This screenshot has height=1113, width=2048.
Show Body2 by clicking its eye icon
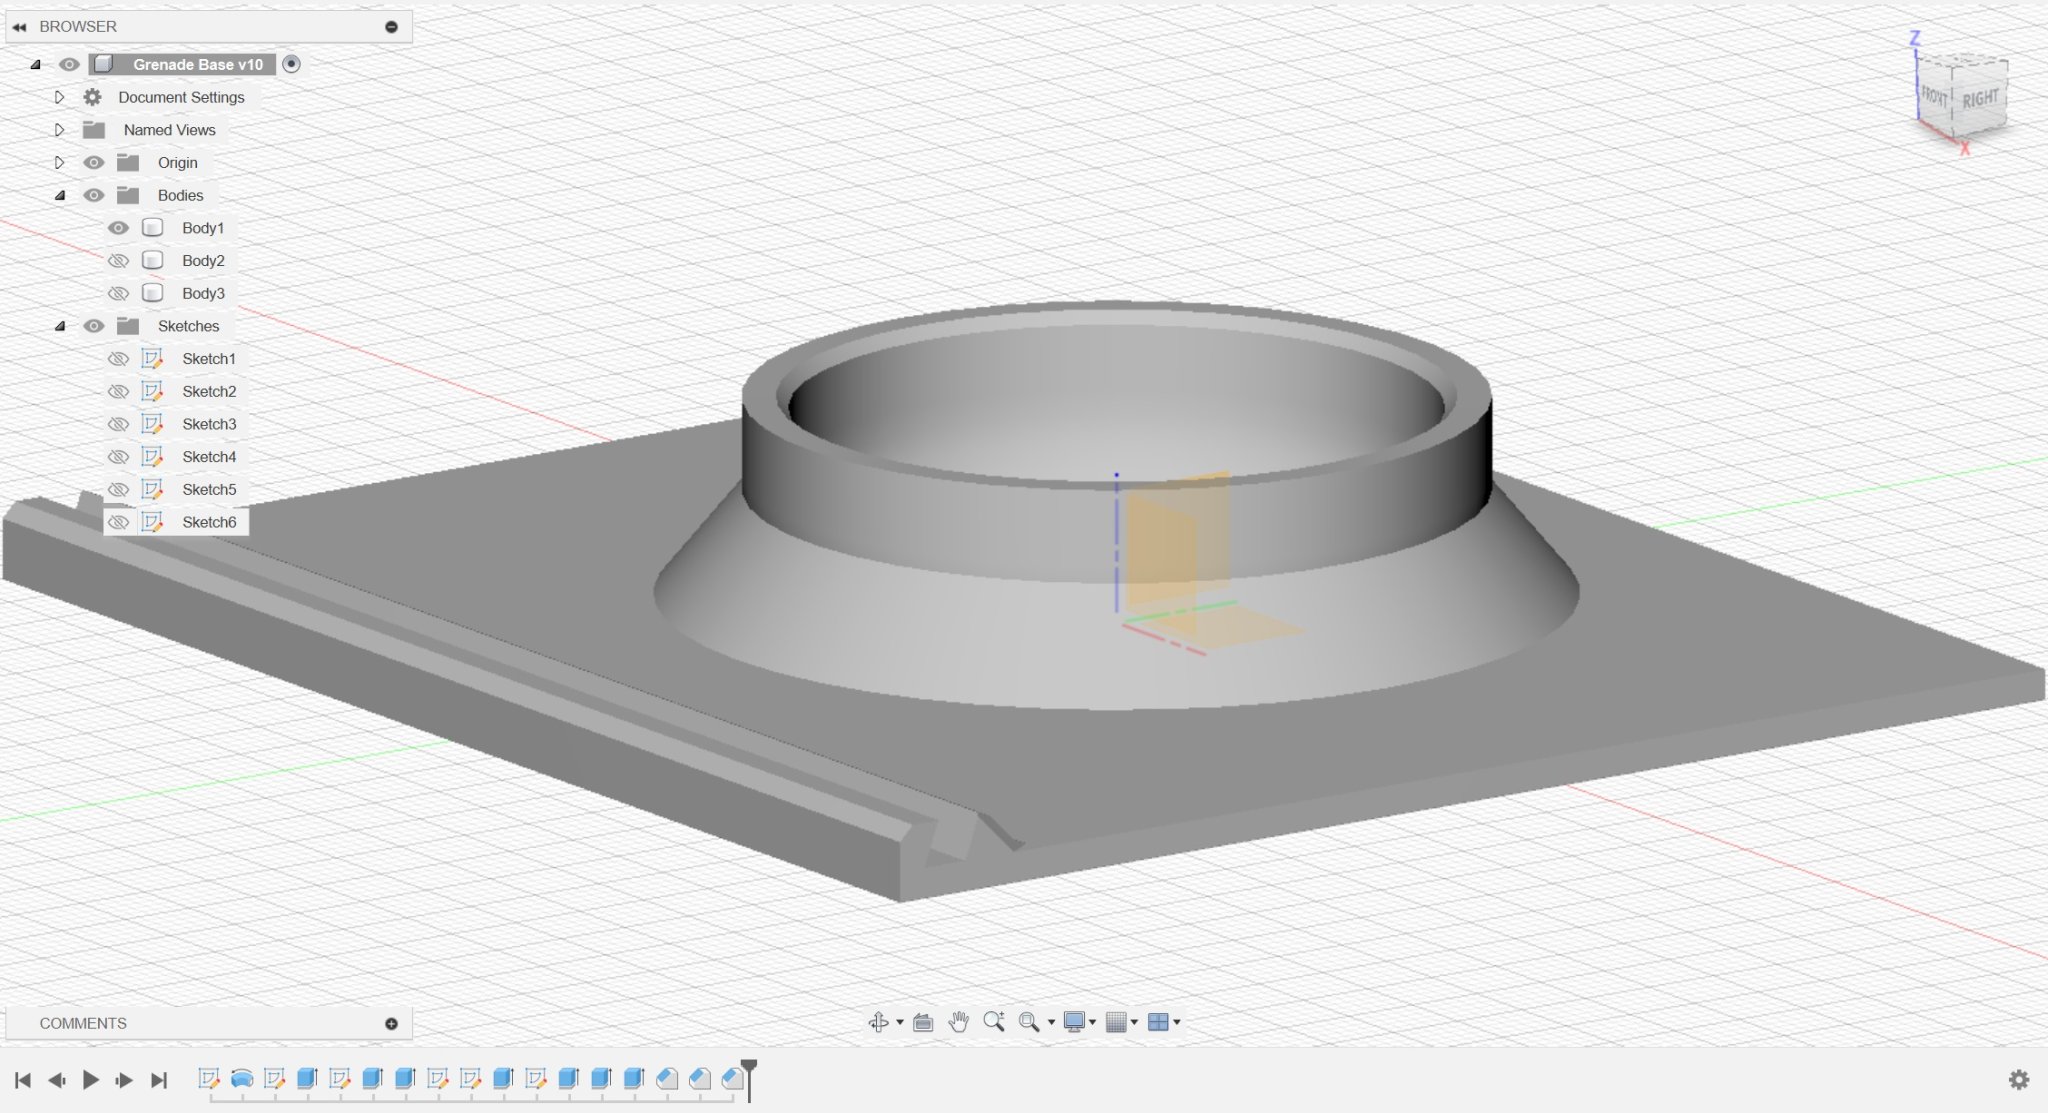[x=118, y=261]
